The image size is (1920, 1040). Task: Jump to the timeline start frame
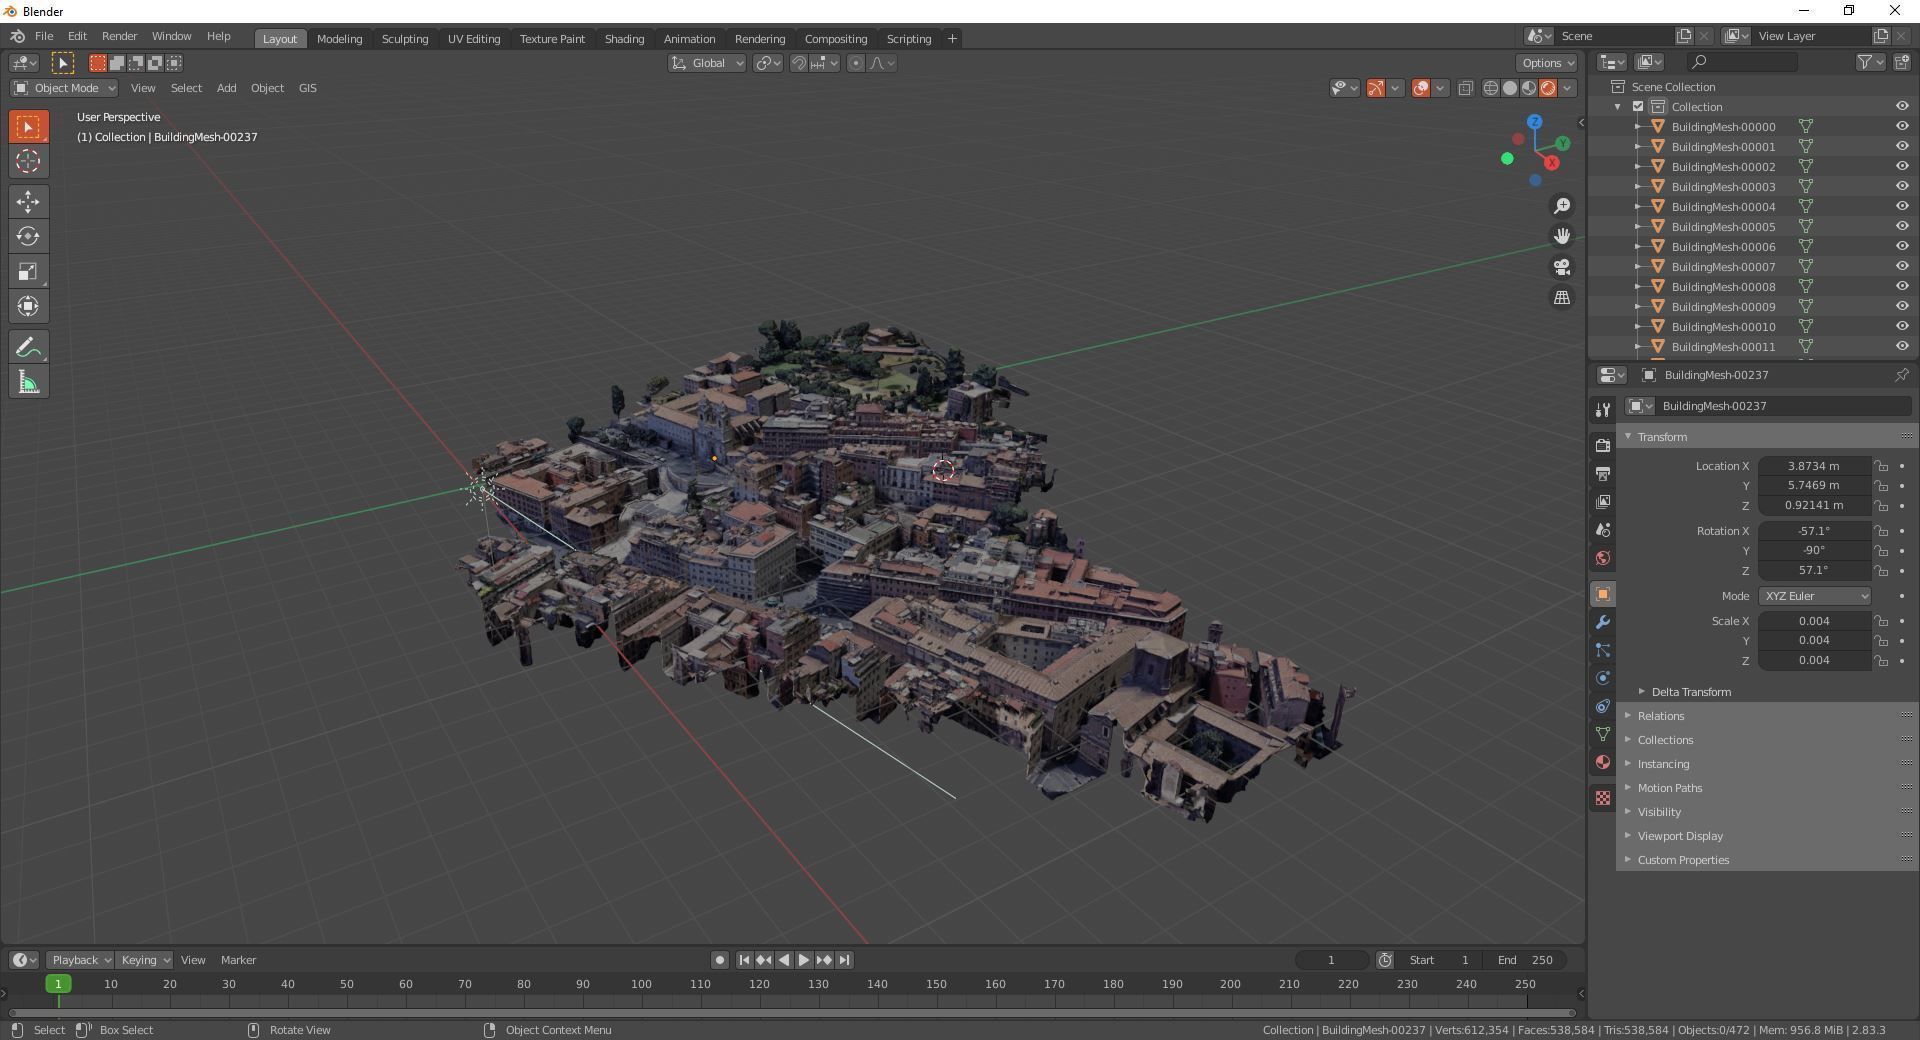(744, 960)
